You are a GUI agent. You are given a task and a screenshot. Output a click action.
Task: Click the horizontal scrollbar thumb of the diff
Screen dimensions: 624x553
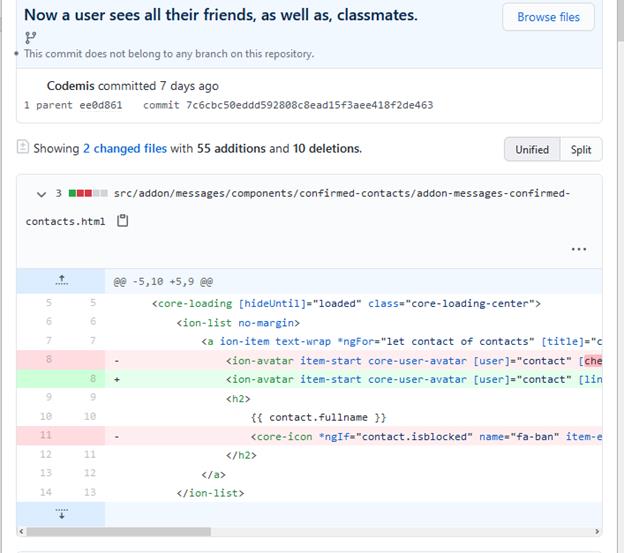pos(118,532)
